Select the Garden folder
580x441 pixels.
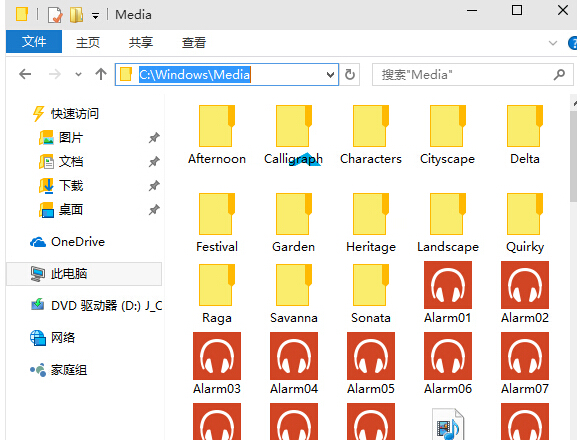coord(293,223)
